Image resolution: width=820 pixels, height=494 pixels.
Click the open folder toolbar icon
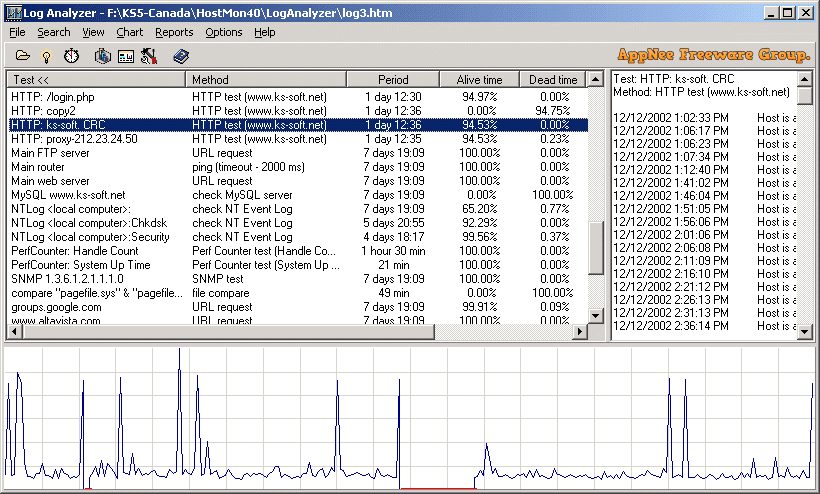[22, 55]
